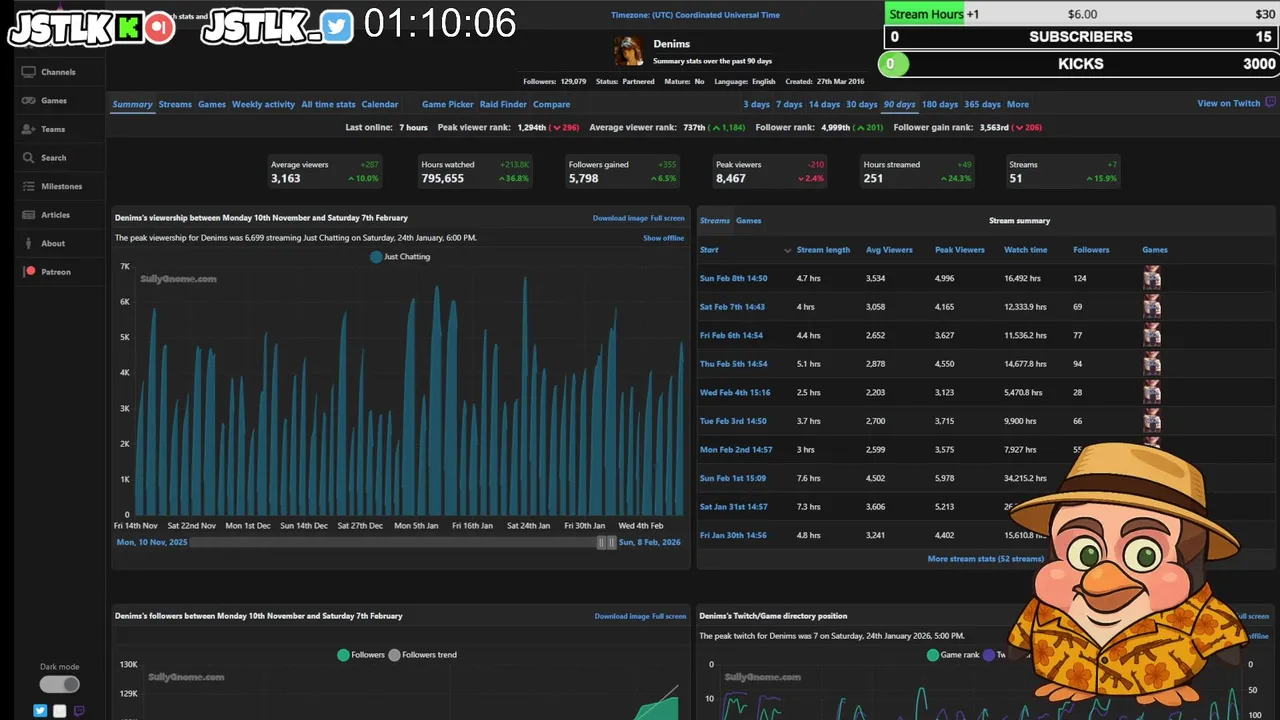
Task: Click game thumbnail for Fri Feb 6th stream
Action: pos(1152,335)
